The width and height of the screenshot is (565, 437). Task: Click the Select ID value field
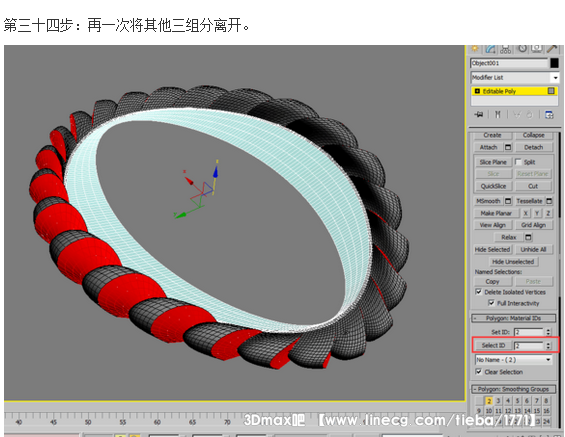(x=529, y=345)
